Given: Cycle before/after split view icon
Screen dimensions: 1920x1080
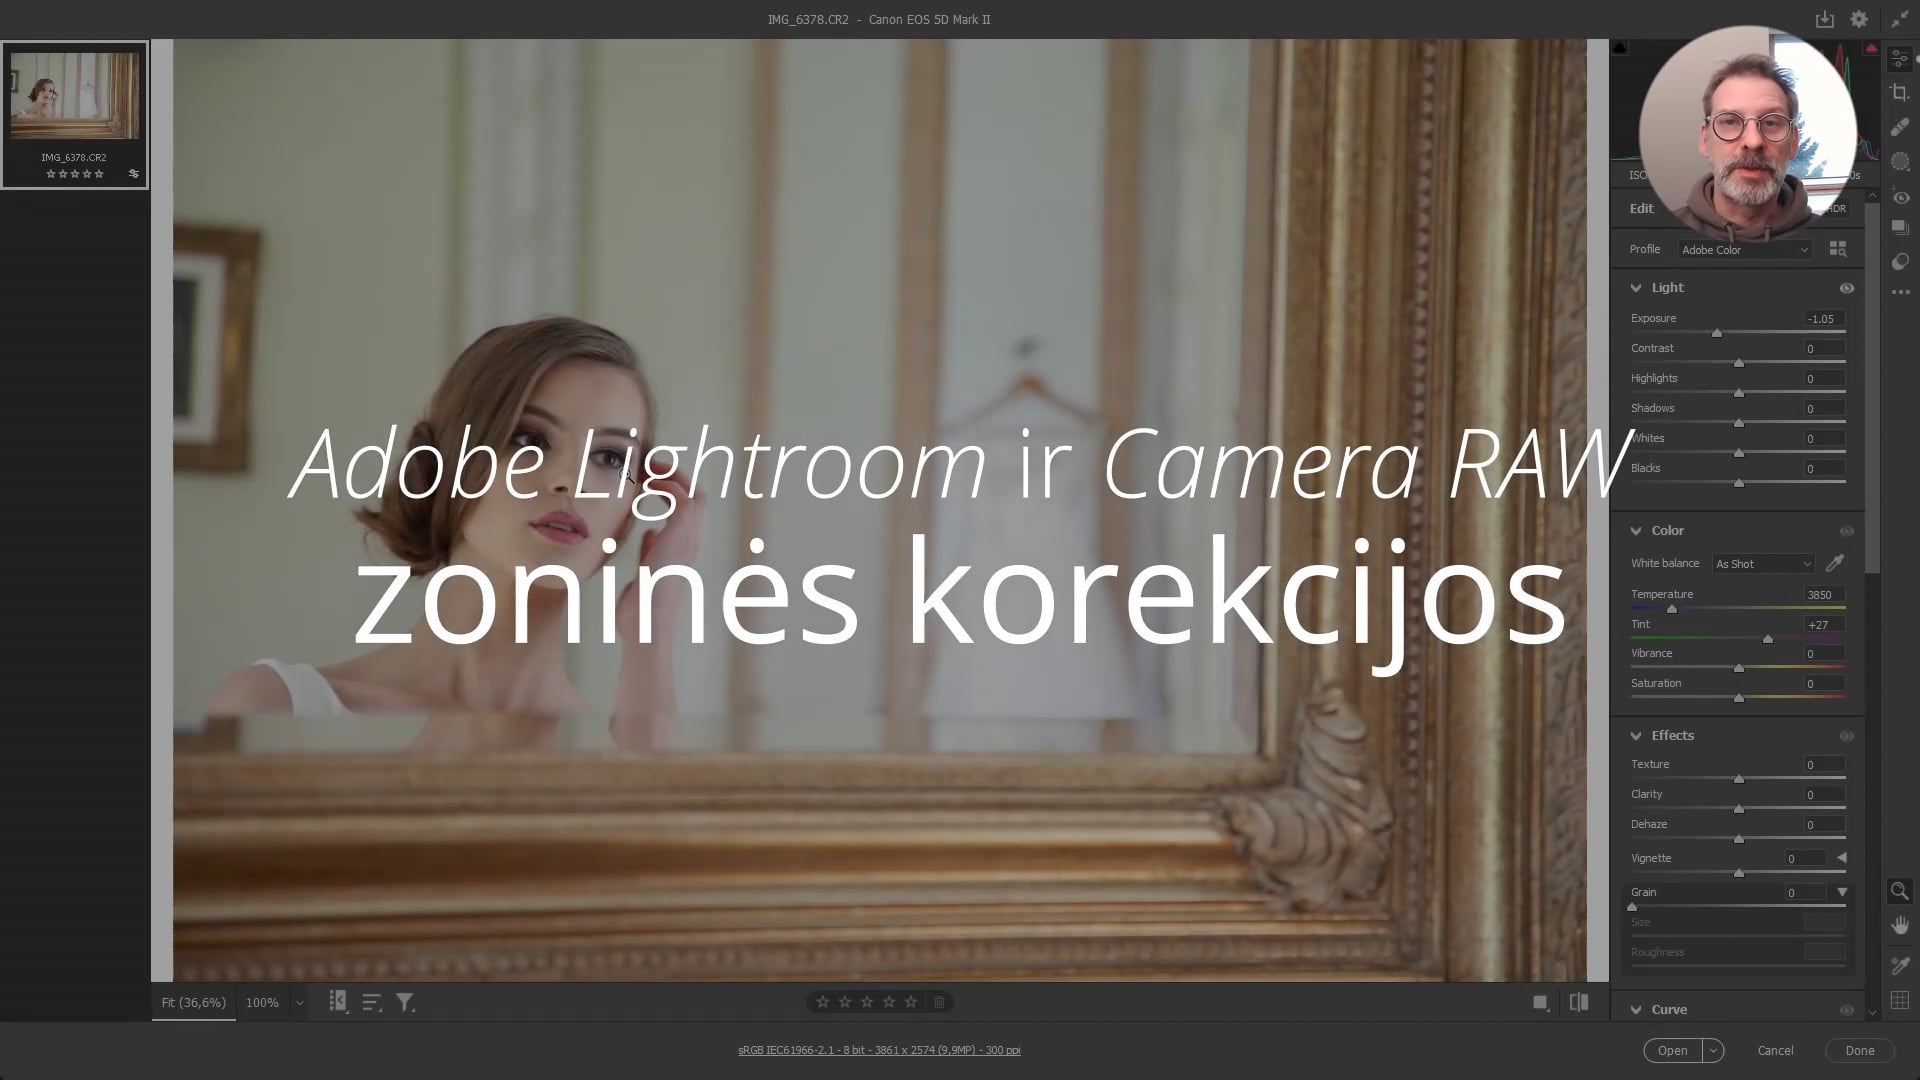Looking at the screenshot, I should tap(1579, 1002).
